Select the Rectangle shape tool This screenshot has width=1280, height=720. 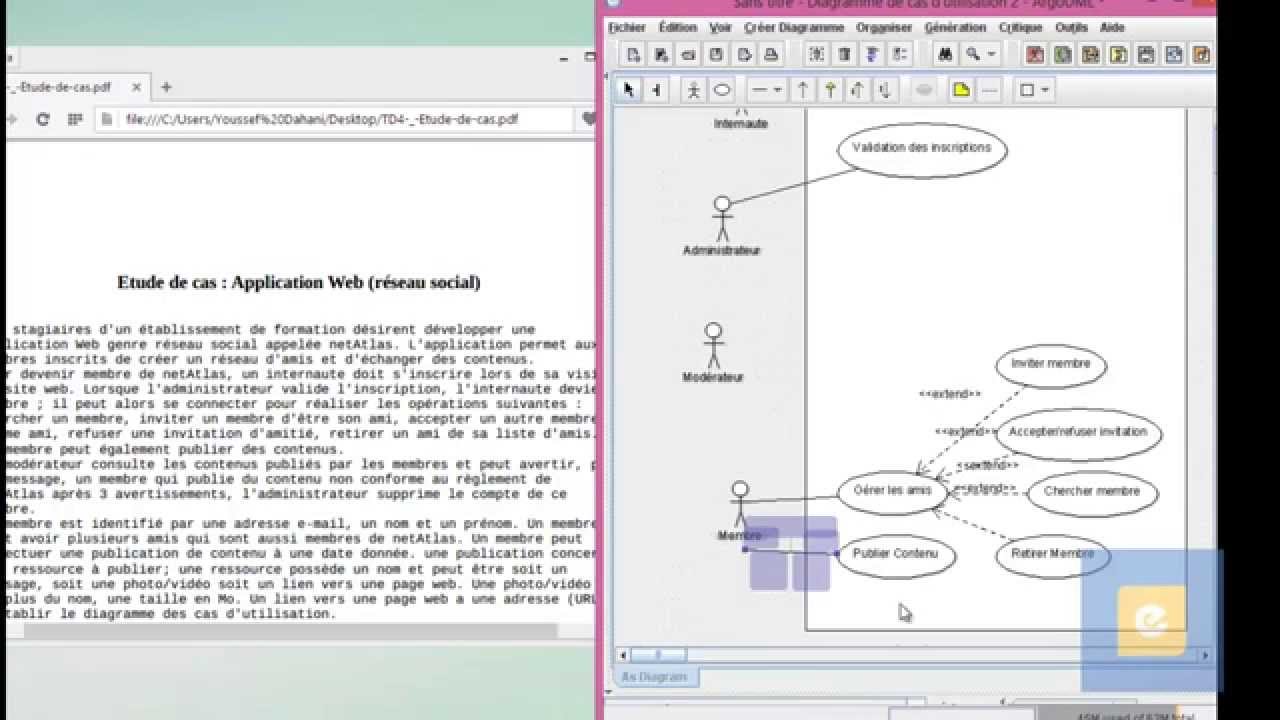click(1027, 90)
